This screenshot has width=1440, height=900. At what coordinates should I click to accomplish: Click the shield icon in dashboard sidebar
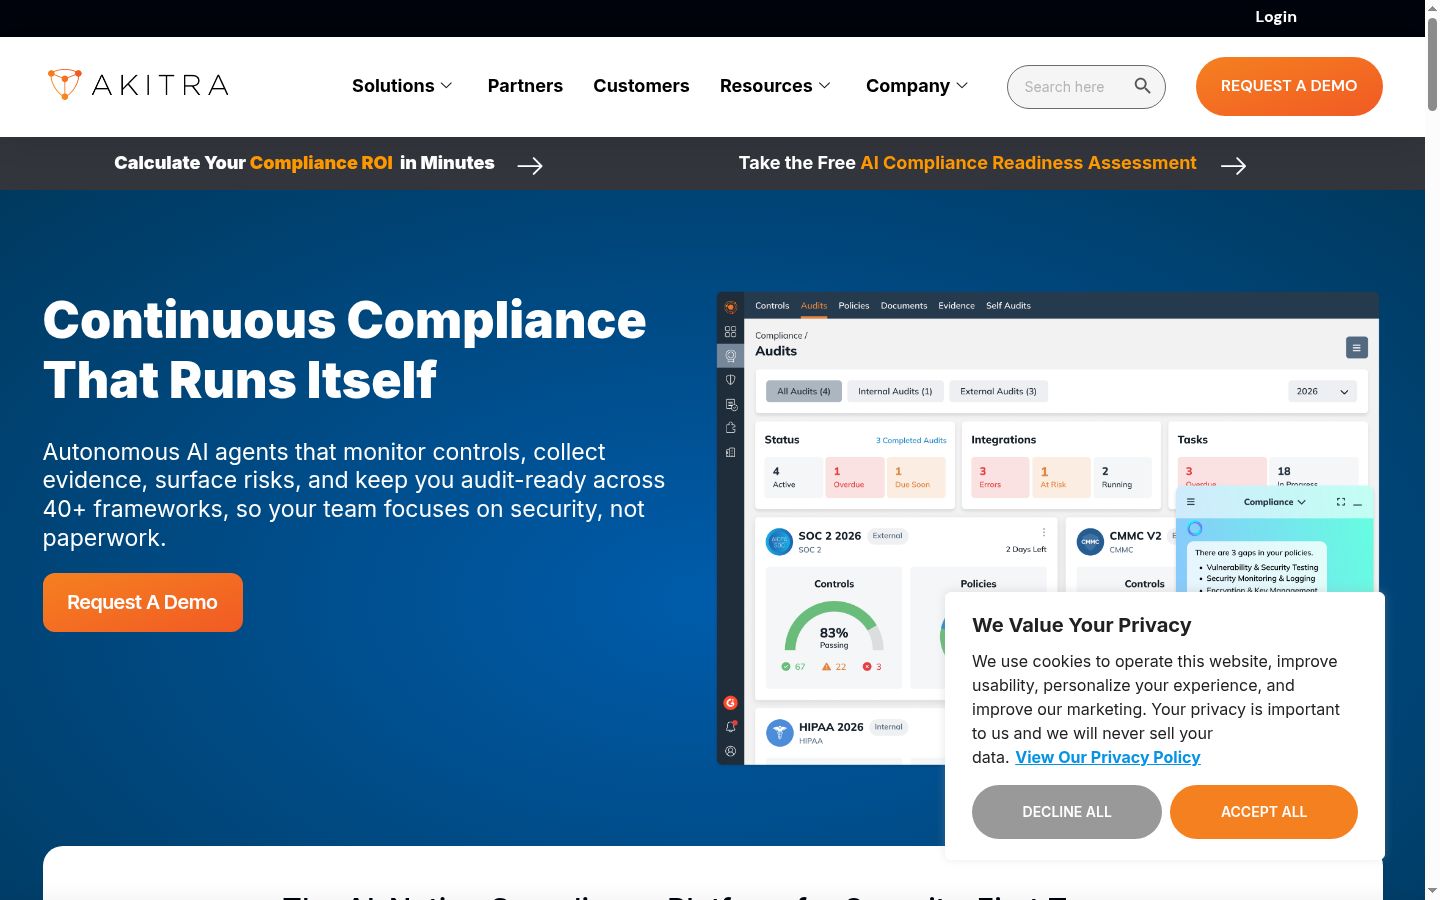point(731,380)
